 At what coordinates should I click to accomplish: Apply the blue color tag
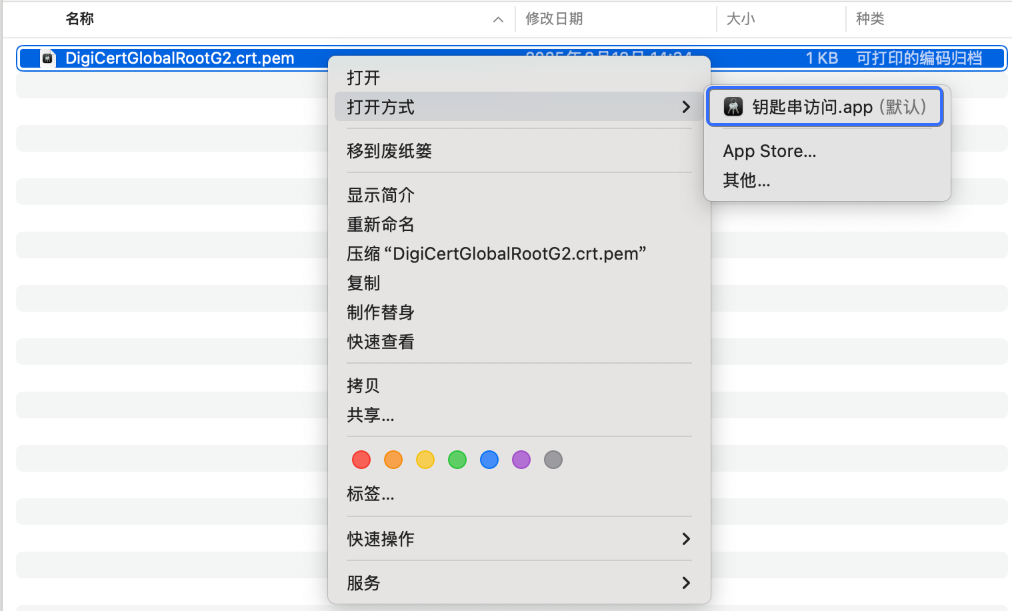(x=489, y=460)
